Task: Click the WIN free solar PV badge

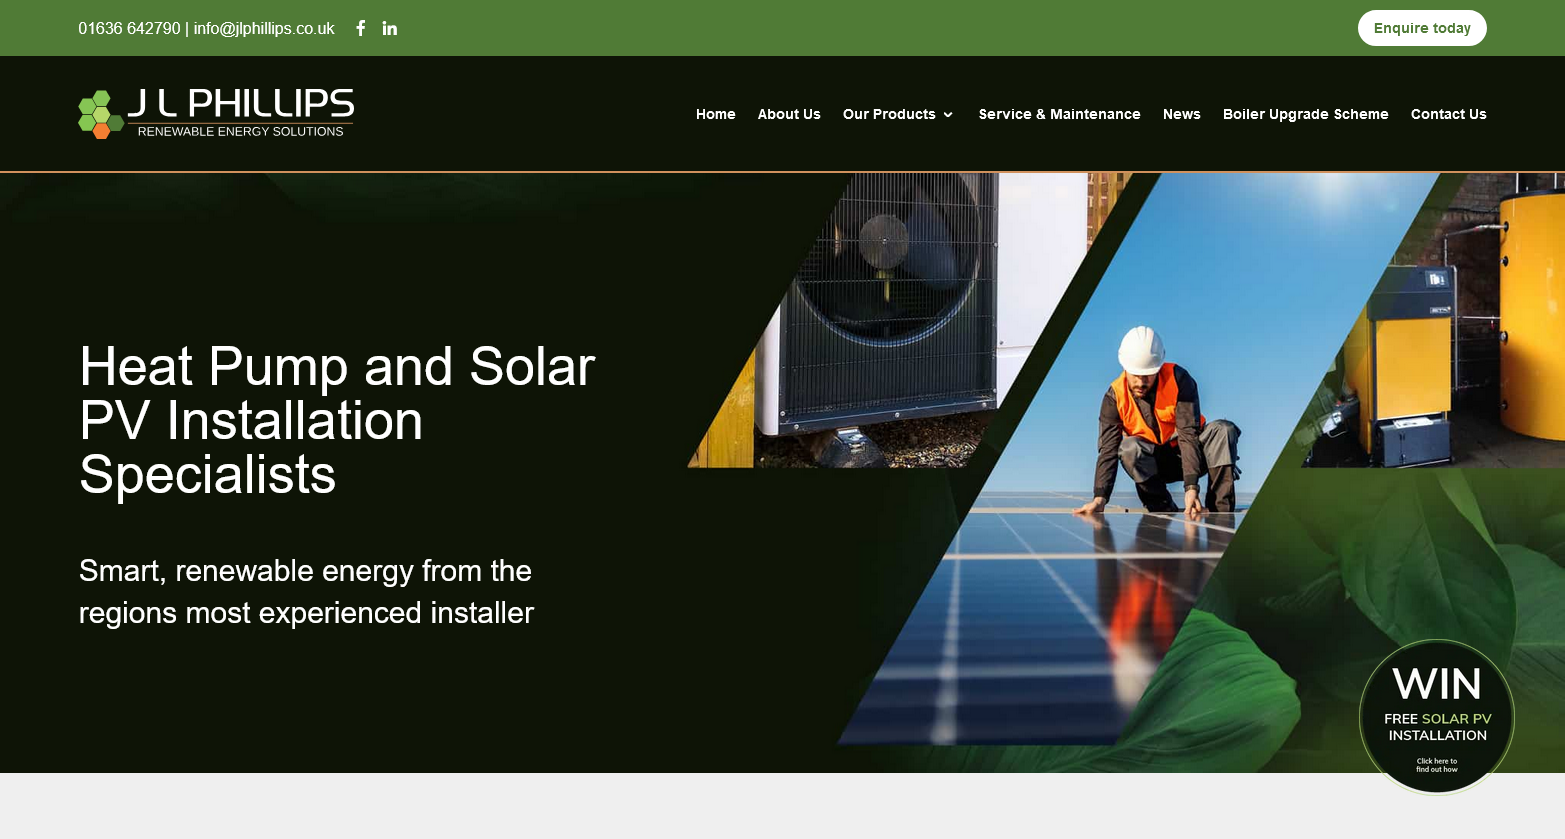Action: [x=1436, y=717]
